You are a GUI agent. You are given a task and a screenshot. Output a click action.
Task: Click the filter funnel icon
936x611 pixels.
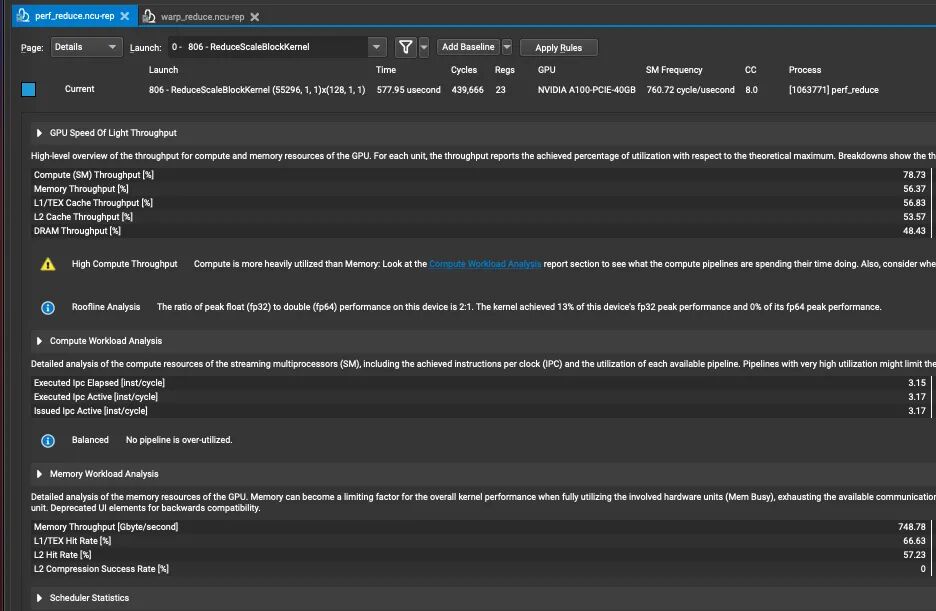(405, 47)
